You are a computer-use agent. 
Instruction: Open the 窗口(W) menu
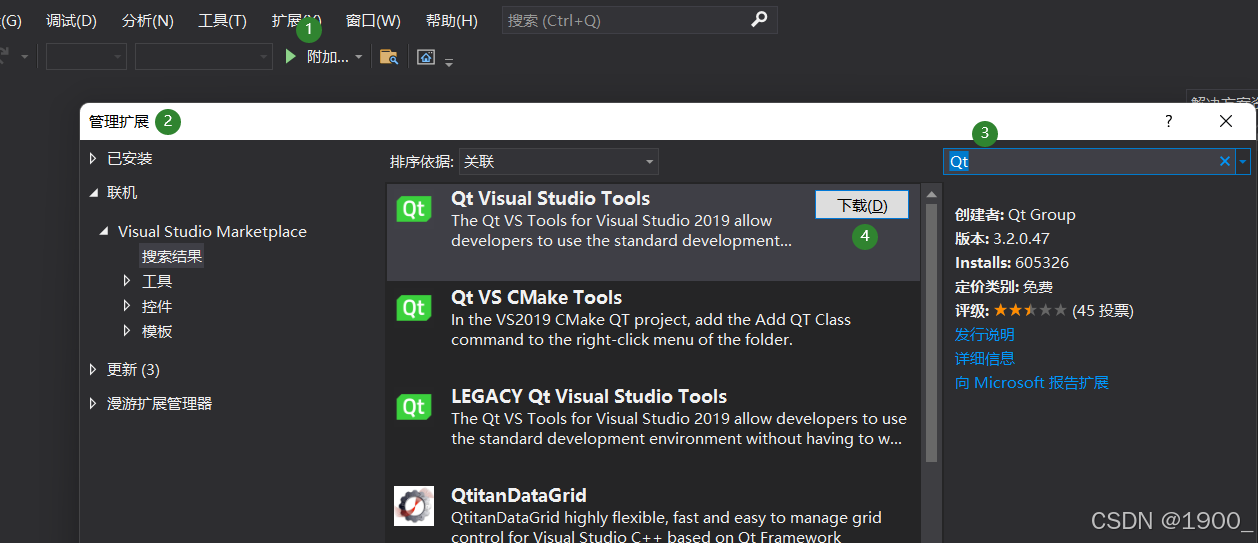pyautogui.click(x=373, y=20)
